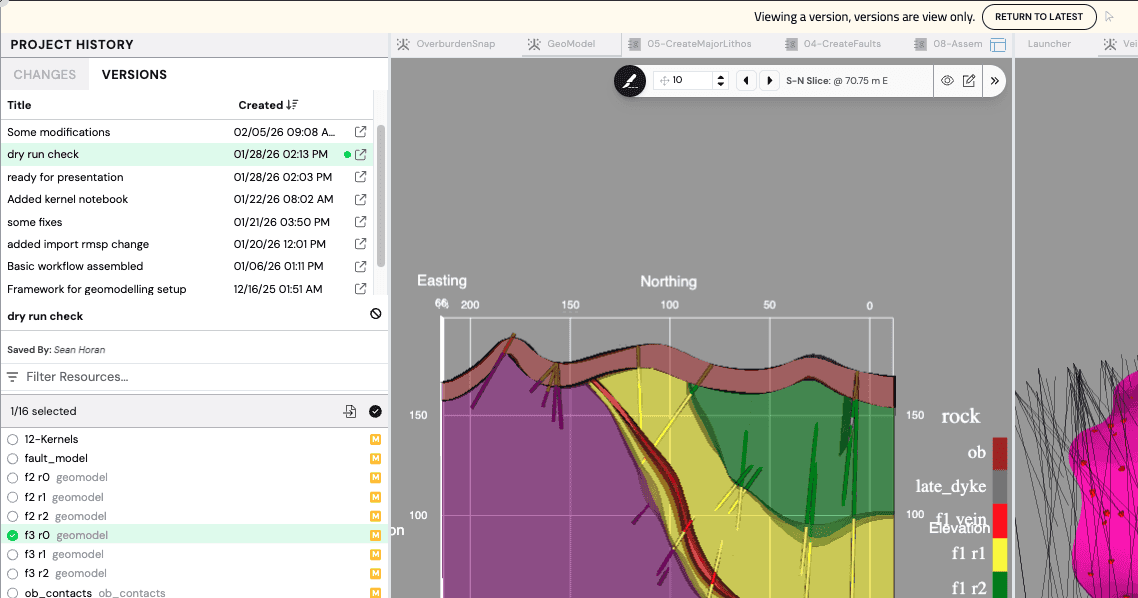Screen dimensions: 1138x598
Task: Open the 'Basic workflow assembled' version link icon
Action: (x=360, y=266)
